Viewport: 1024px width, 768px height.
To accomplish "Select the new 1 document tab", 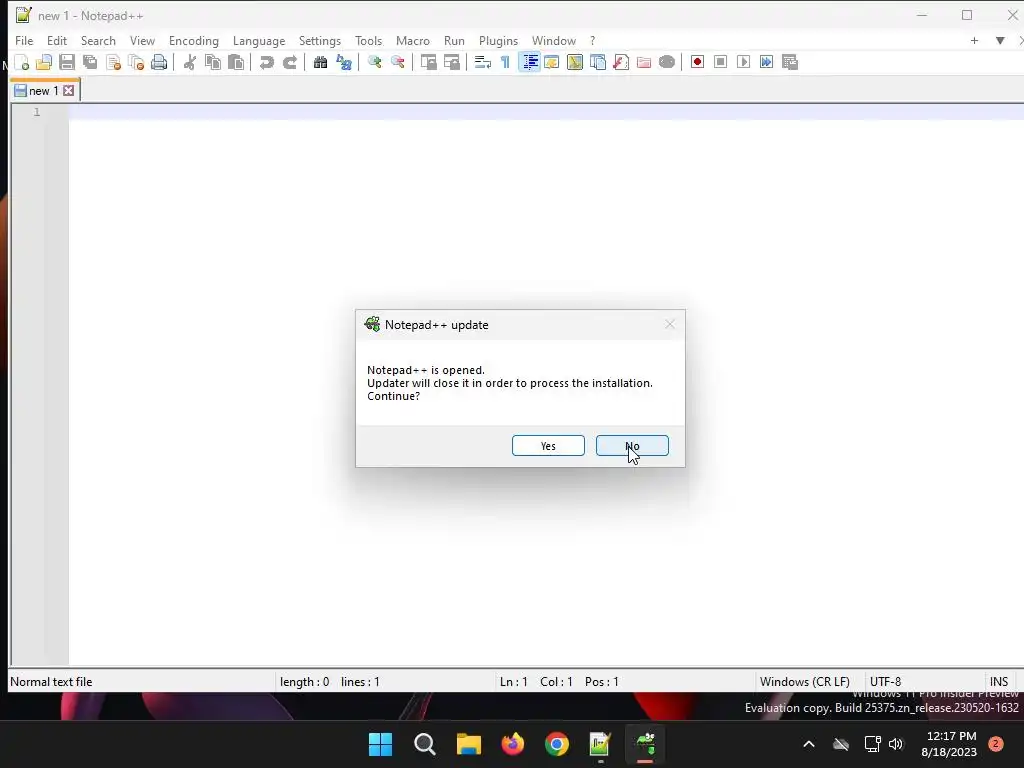I will coord(44,91).
